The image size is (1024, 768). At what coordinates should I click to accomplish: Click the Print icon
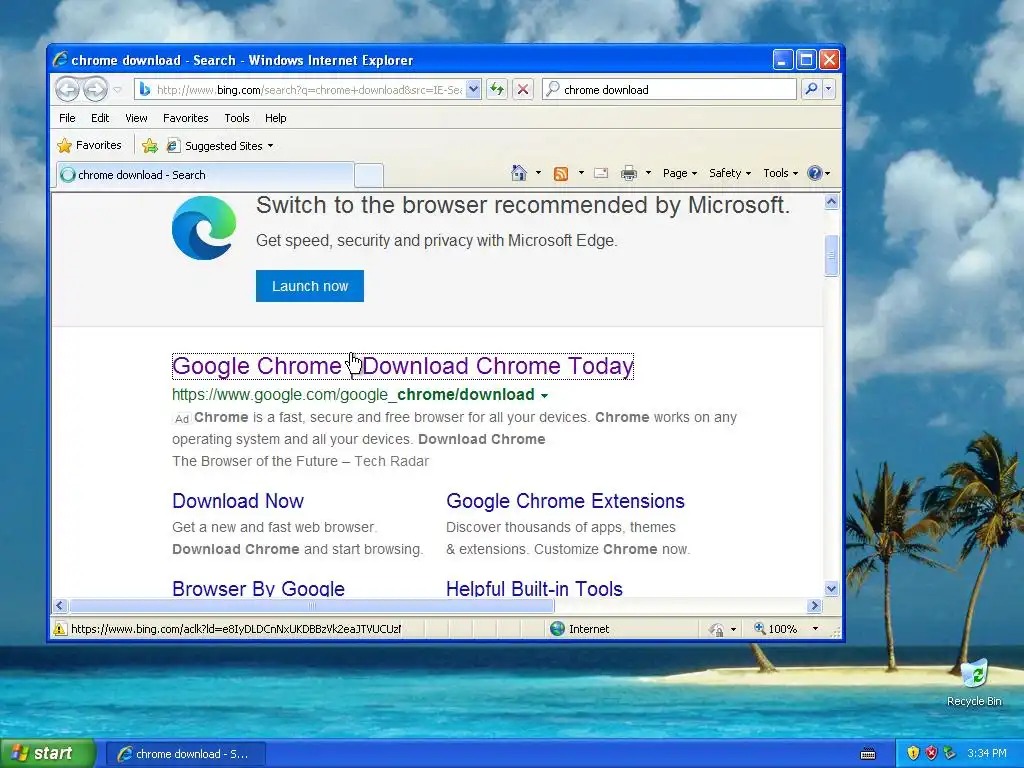629,173
